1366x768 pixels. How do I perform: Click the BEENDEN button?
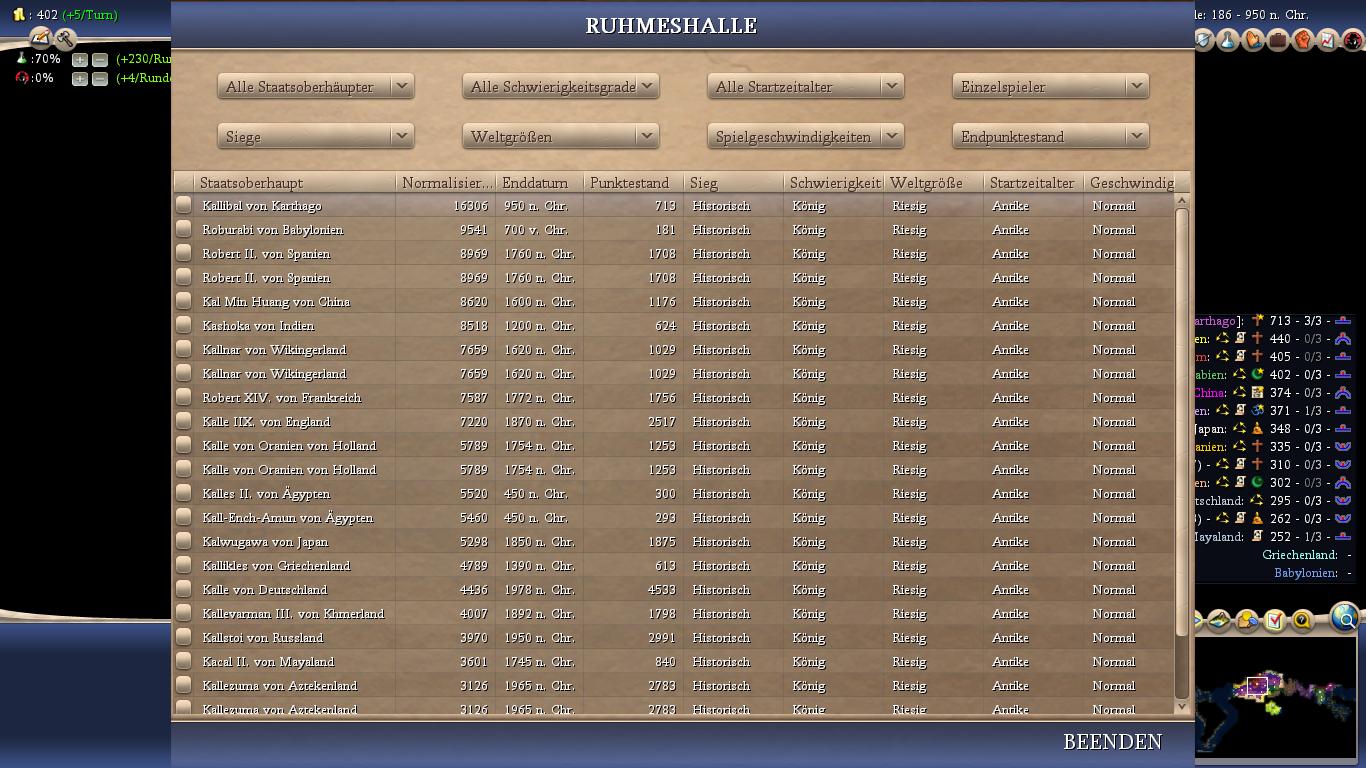point(1112,742)
